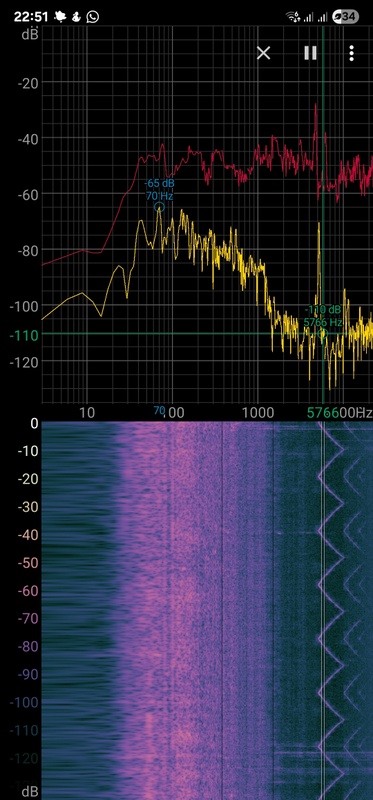Image resolution: width=373 pixels, height=800 pixels.
Task: Tap the spectrogram -50 scale label
Action: [x=28, y=563]
